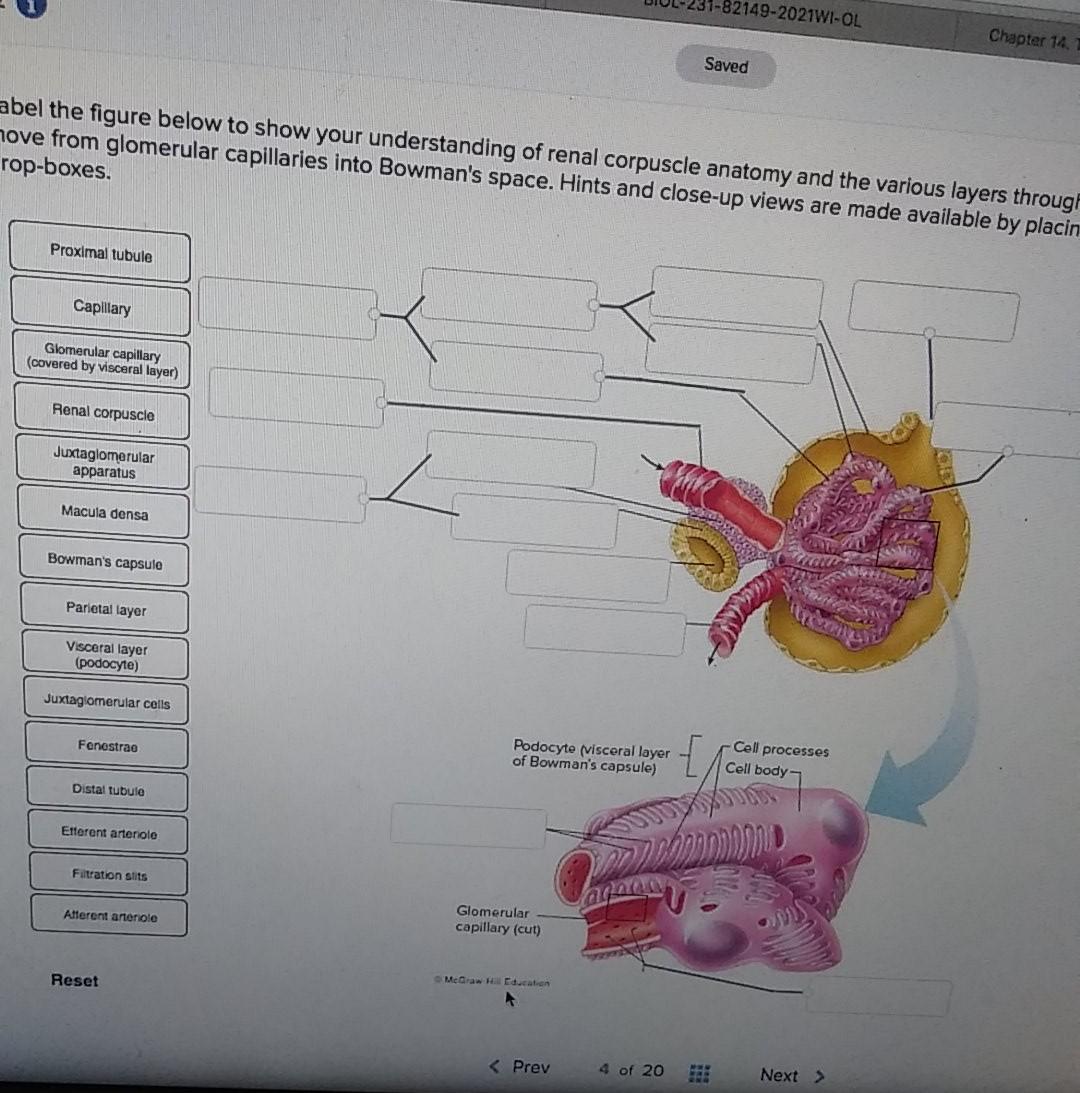The image size is (1080, 1093).
Task: Select the Afferent arteriole label tile
Action: coord(109,916)
